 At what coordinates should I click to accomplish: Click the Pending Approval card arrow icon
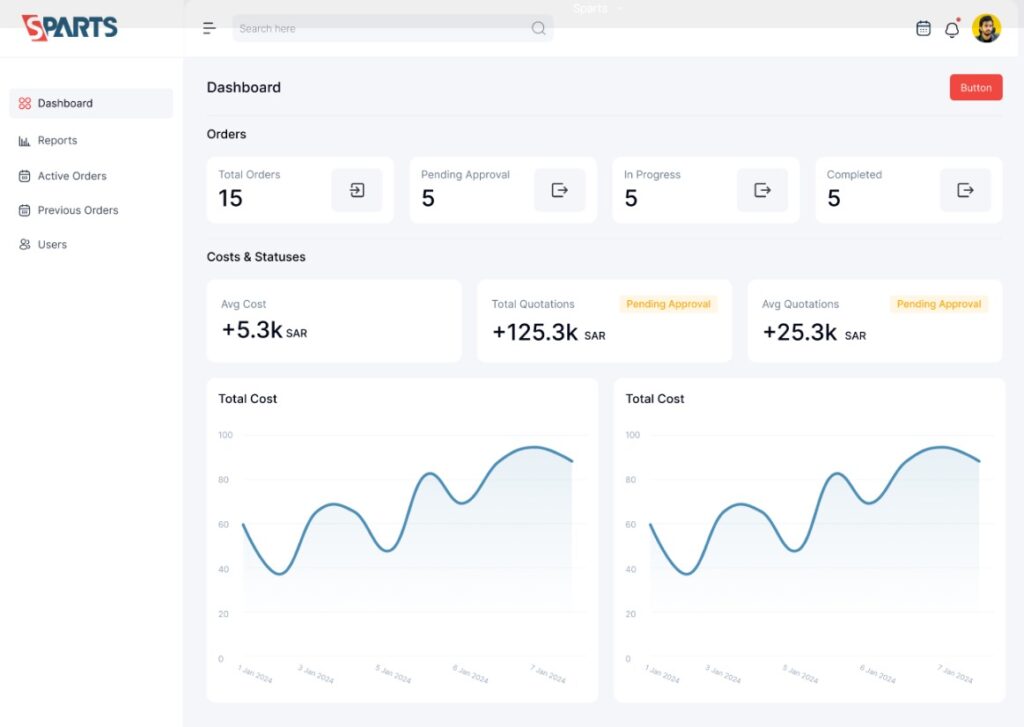560,190
